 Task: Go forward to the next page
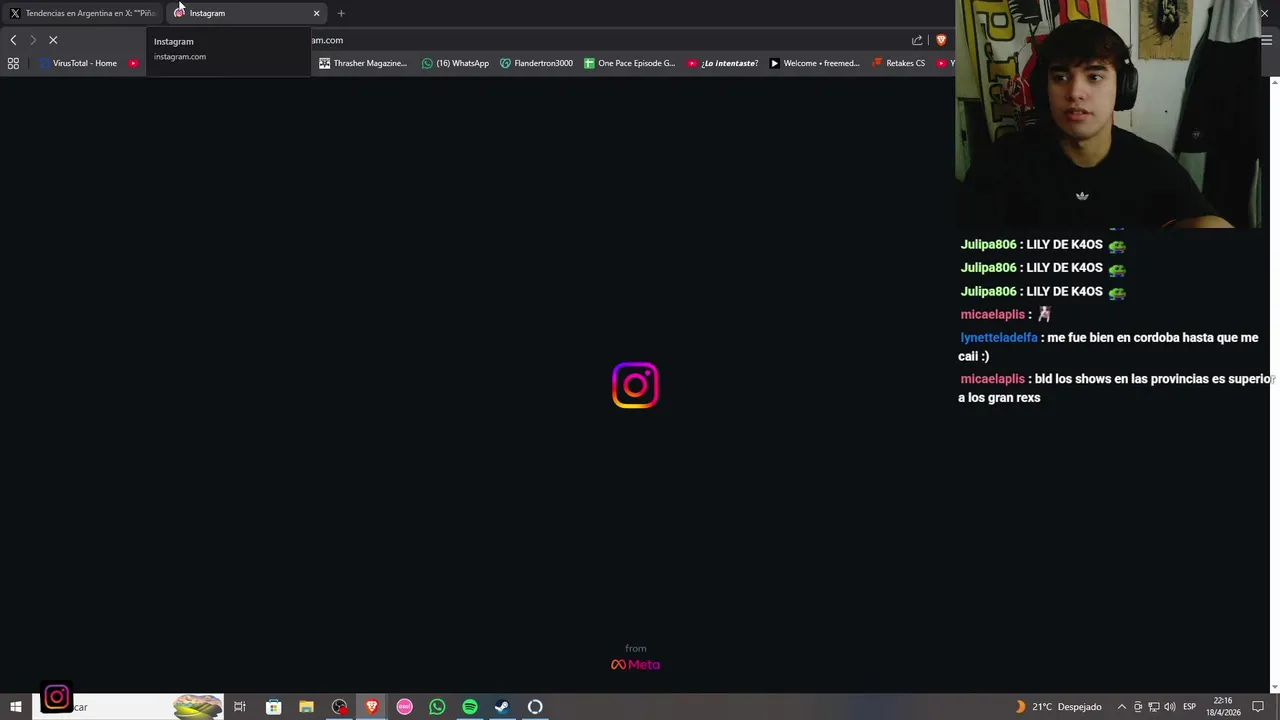(x=33, y=40)
